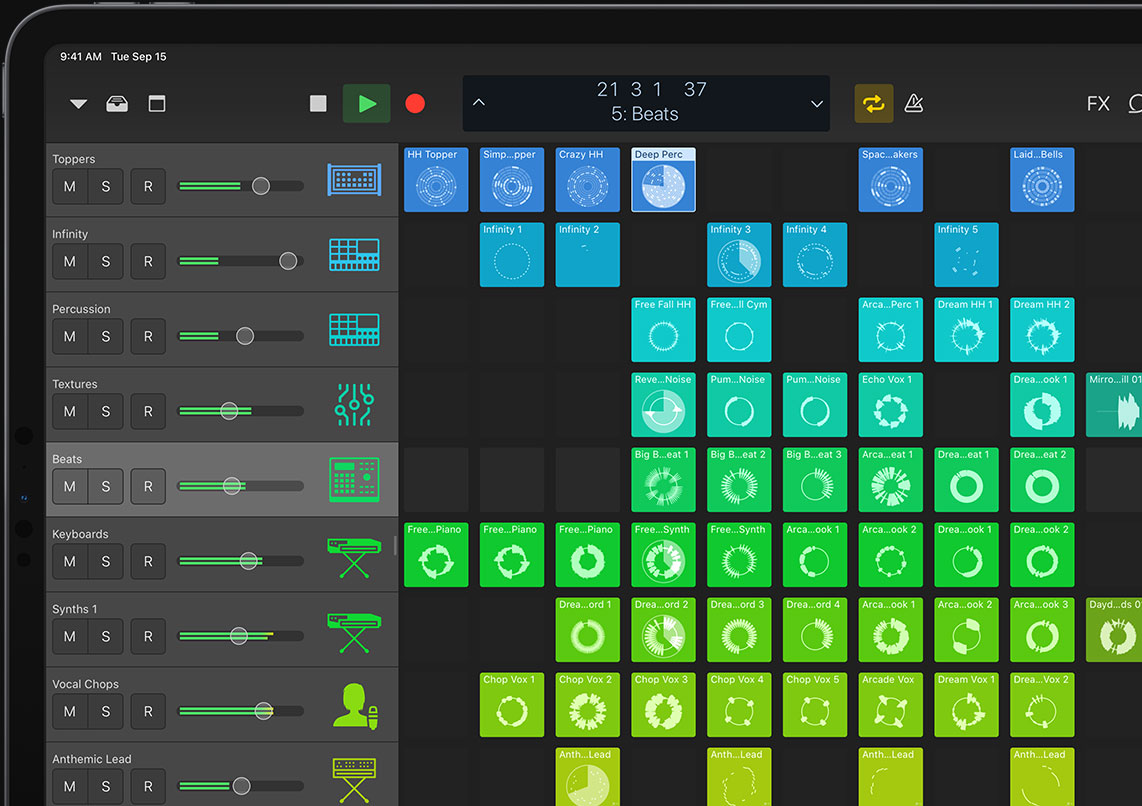Open the Keyboards stand instrument icon
The image size is (1142, 806).
pos(354,558)
